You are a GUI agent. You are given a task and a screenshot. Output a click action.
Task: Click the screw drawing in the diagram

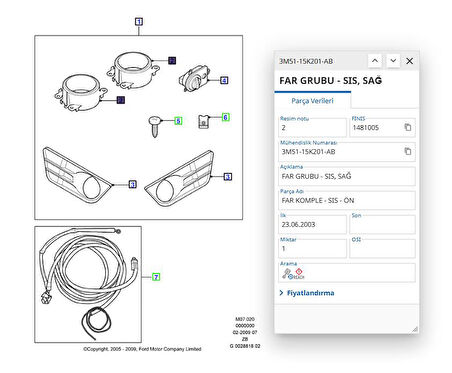[155, 126]
